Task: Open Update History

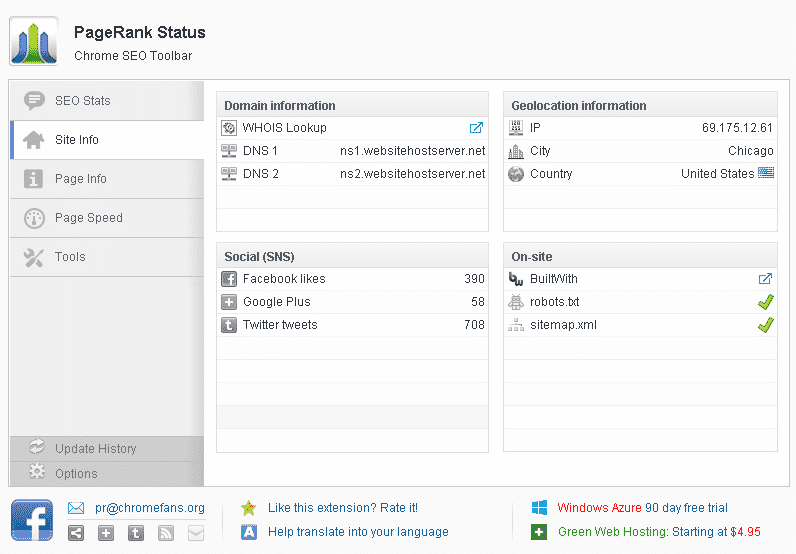Action: (x=107, y=448)
